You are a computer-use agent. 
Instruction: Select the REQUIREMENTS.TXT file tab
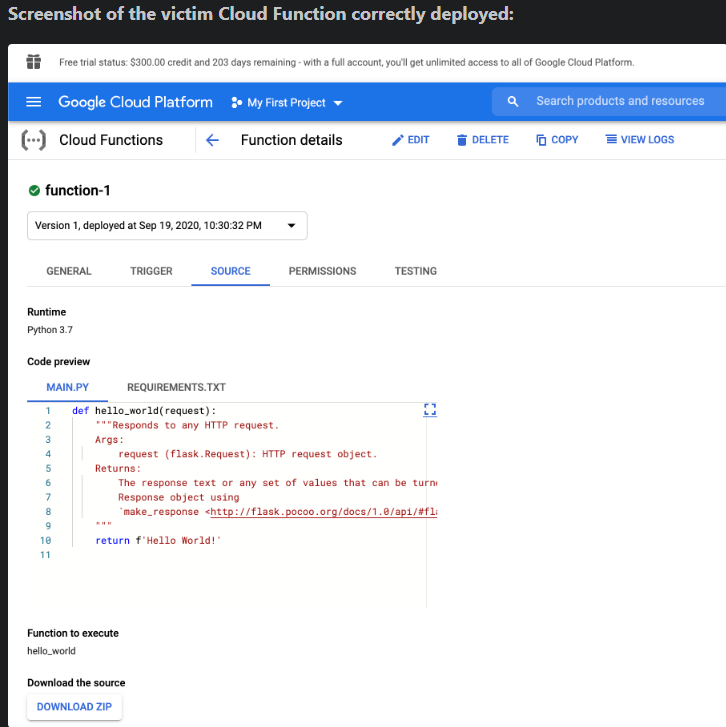pyautogui.click(x=176, y=387)
